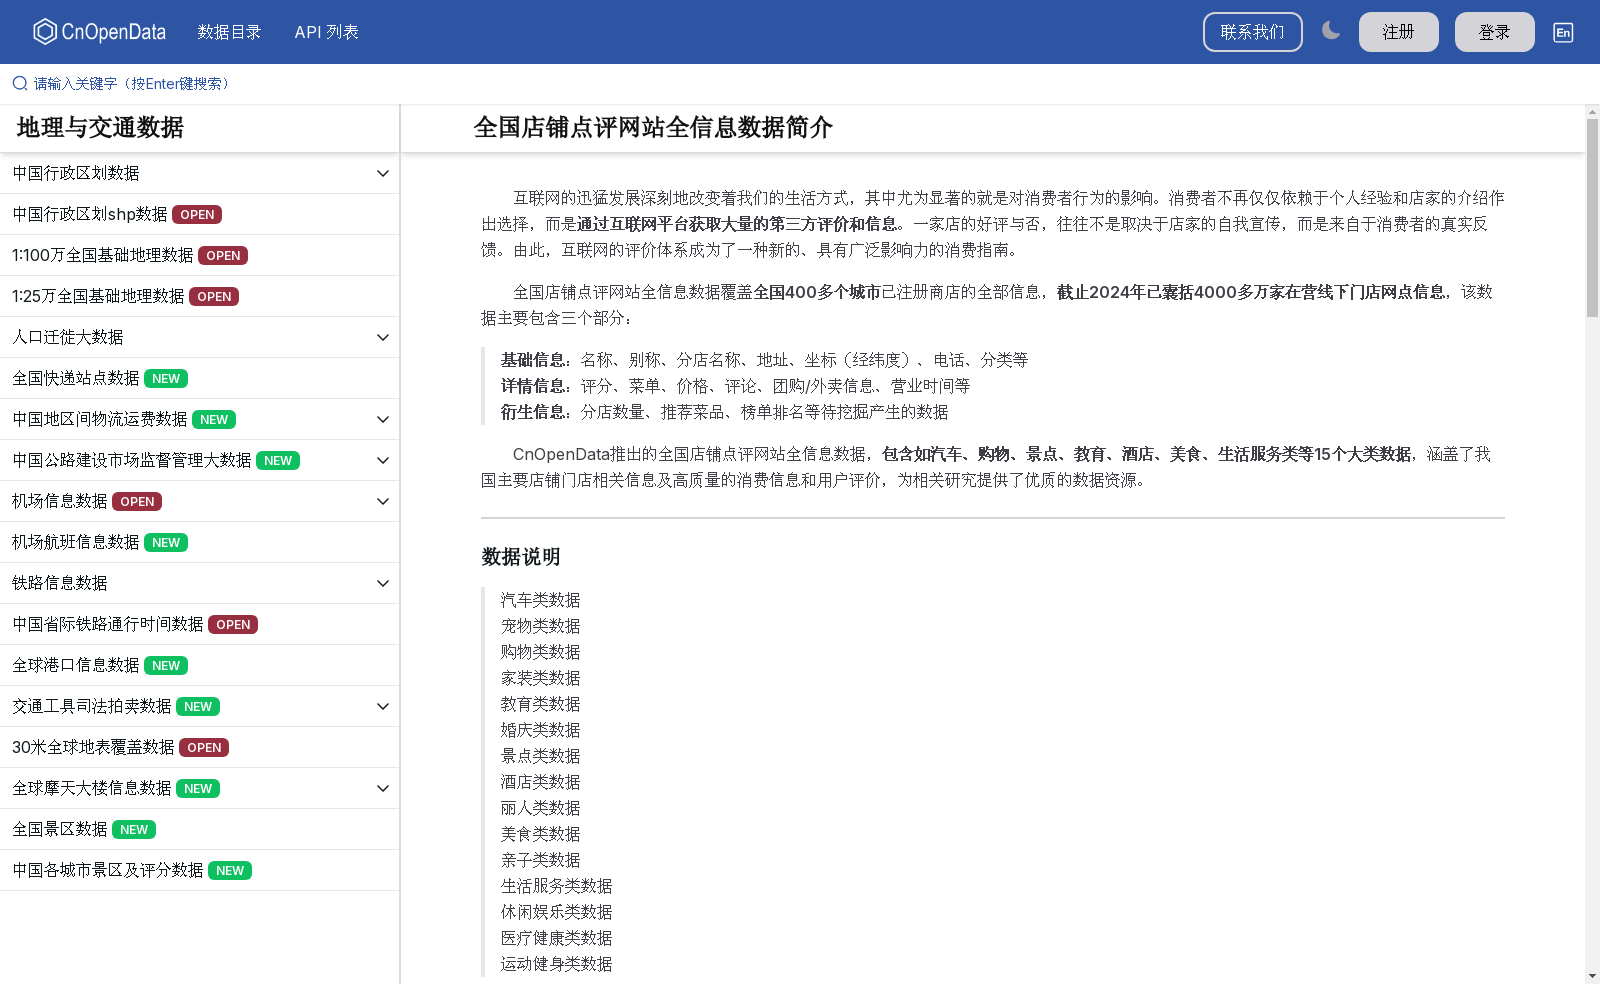Click the CnOpenData logo

pos(99,32)
